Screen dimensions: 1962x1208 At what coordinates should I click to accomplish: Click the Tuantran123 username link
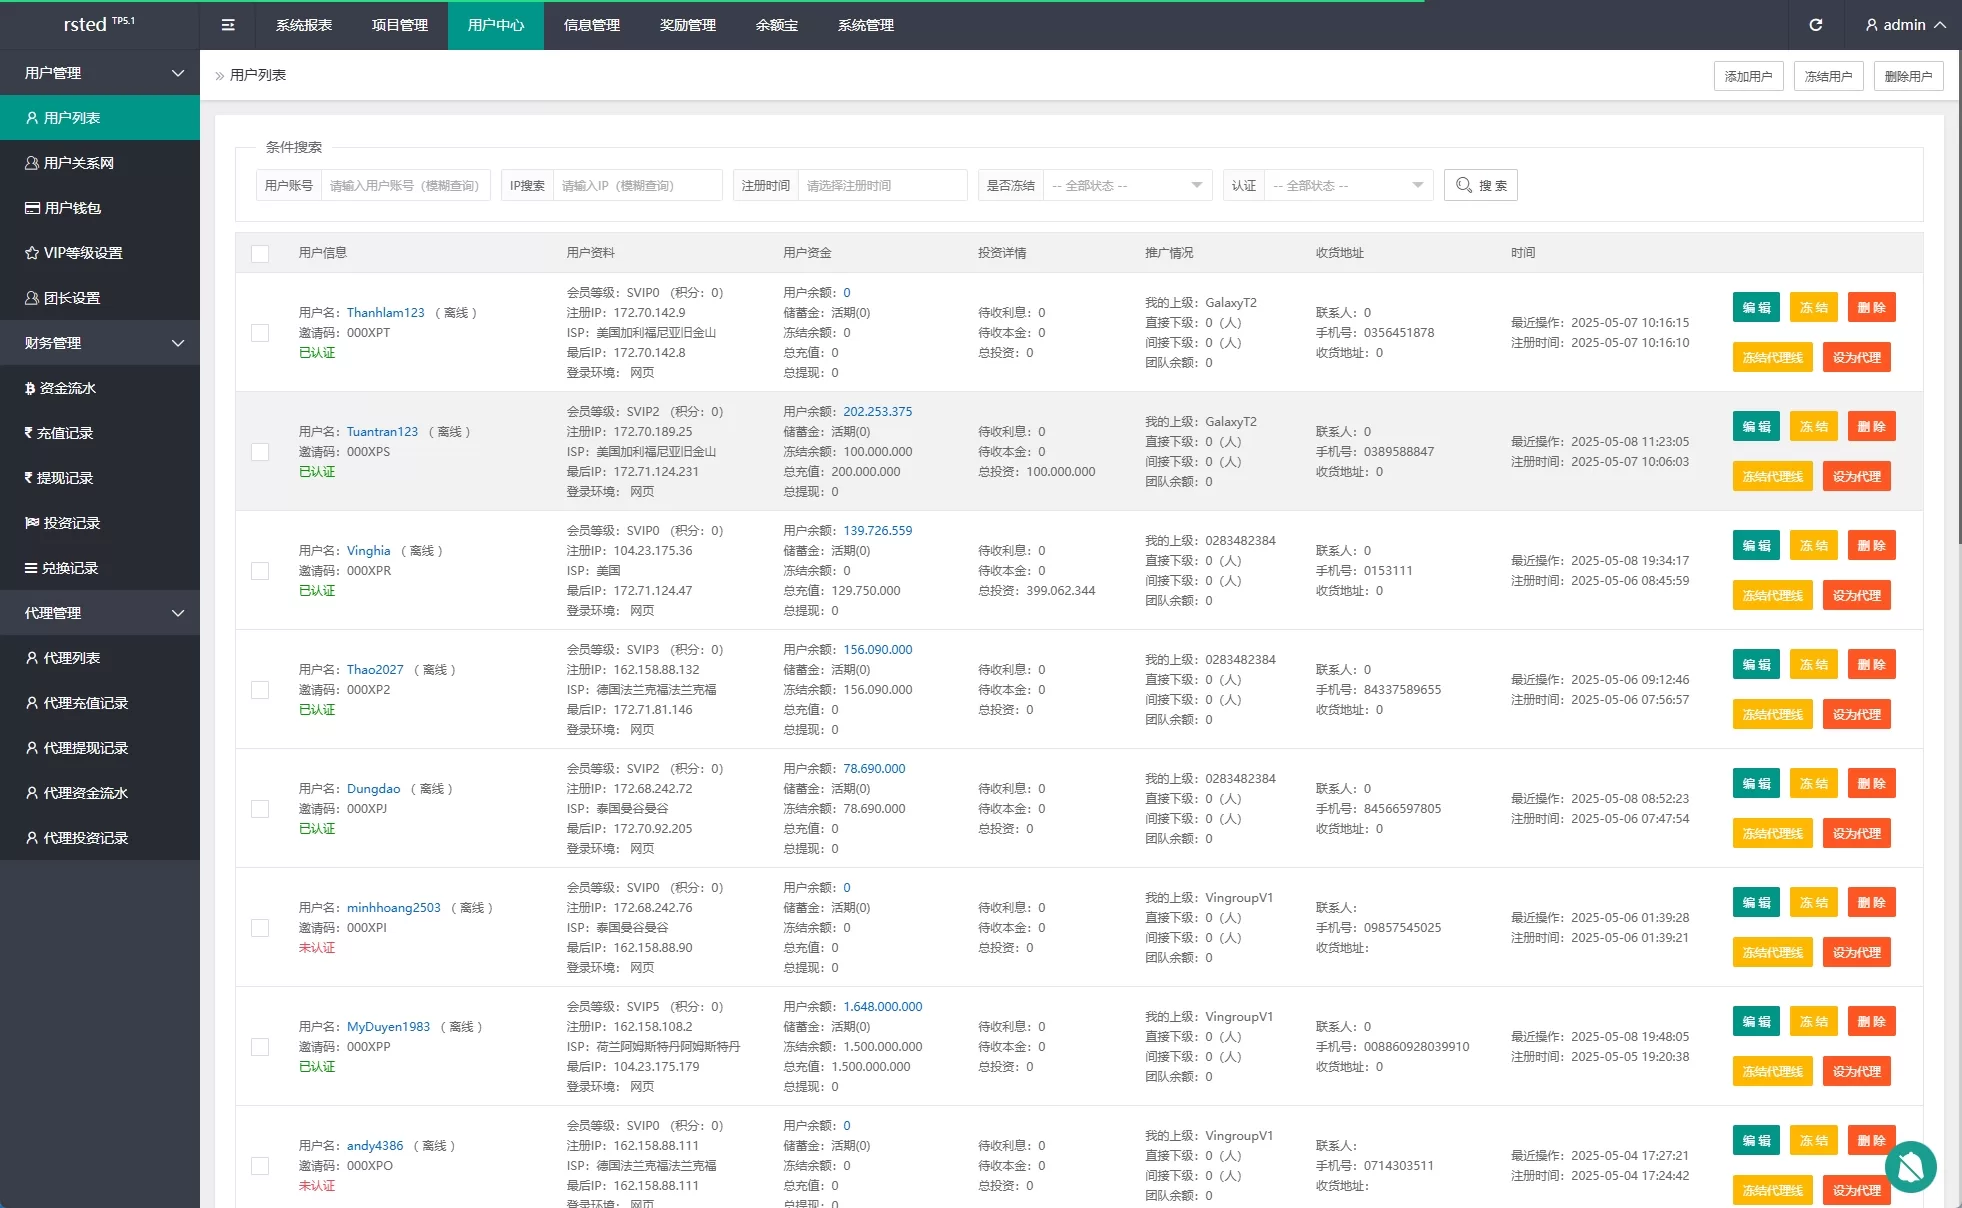click(x=382, y=432)
